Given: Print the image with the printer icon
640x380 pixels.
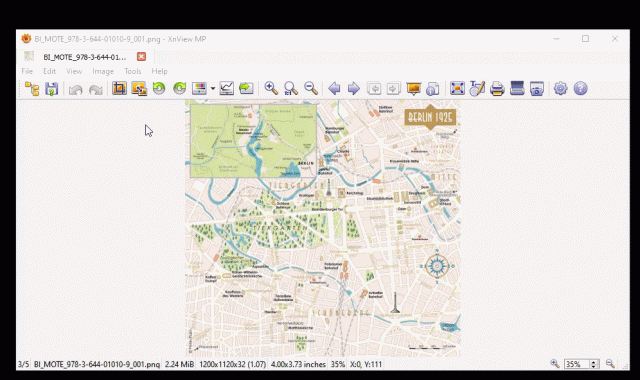Looking at the screenshot, I should point(497,89).
